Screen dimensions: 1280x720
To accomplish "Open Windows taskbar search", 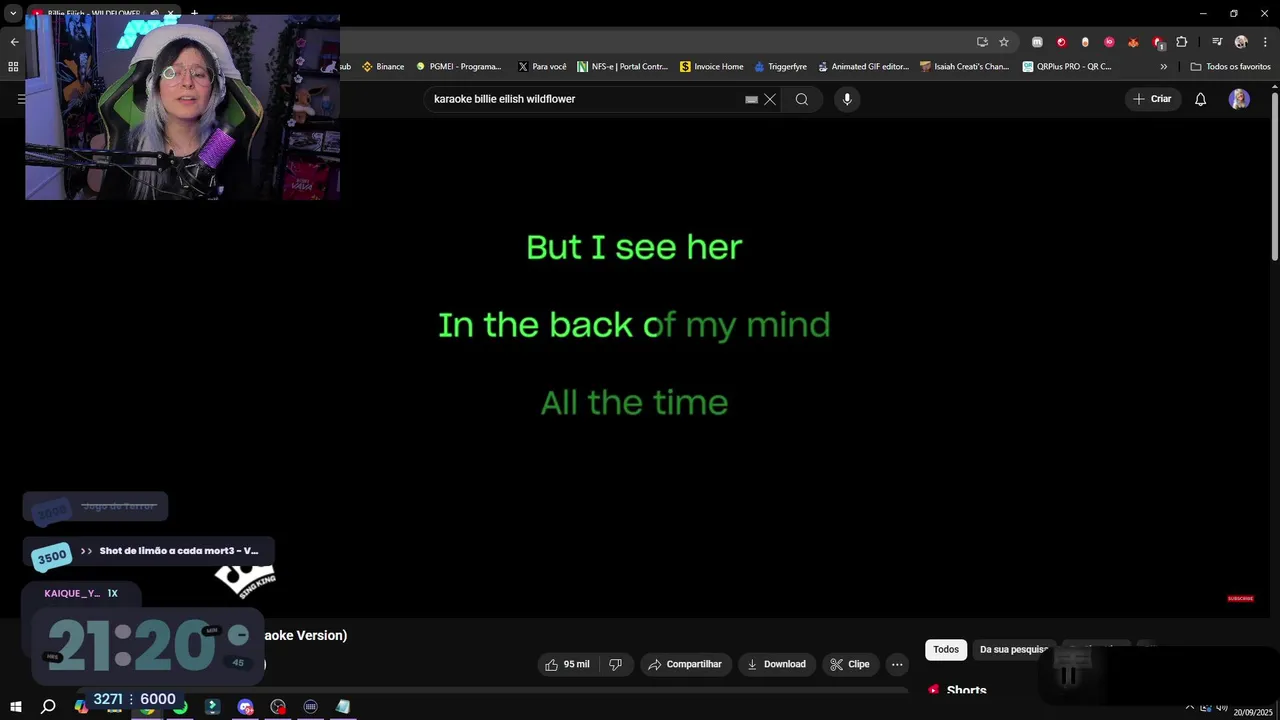I will tap(48, 707).
